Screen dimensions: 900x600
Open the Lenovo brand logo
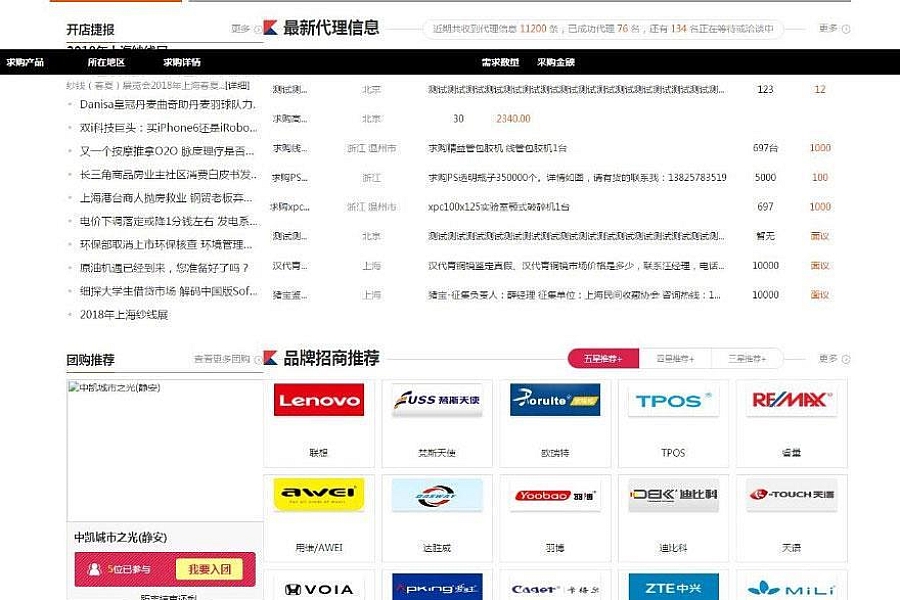pos(319,400)
